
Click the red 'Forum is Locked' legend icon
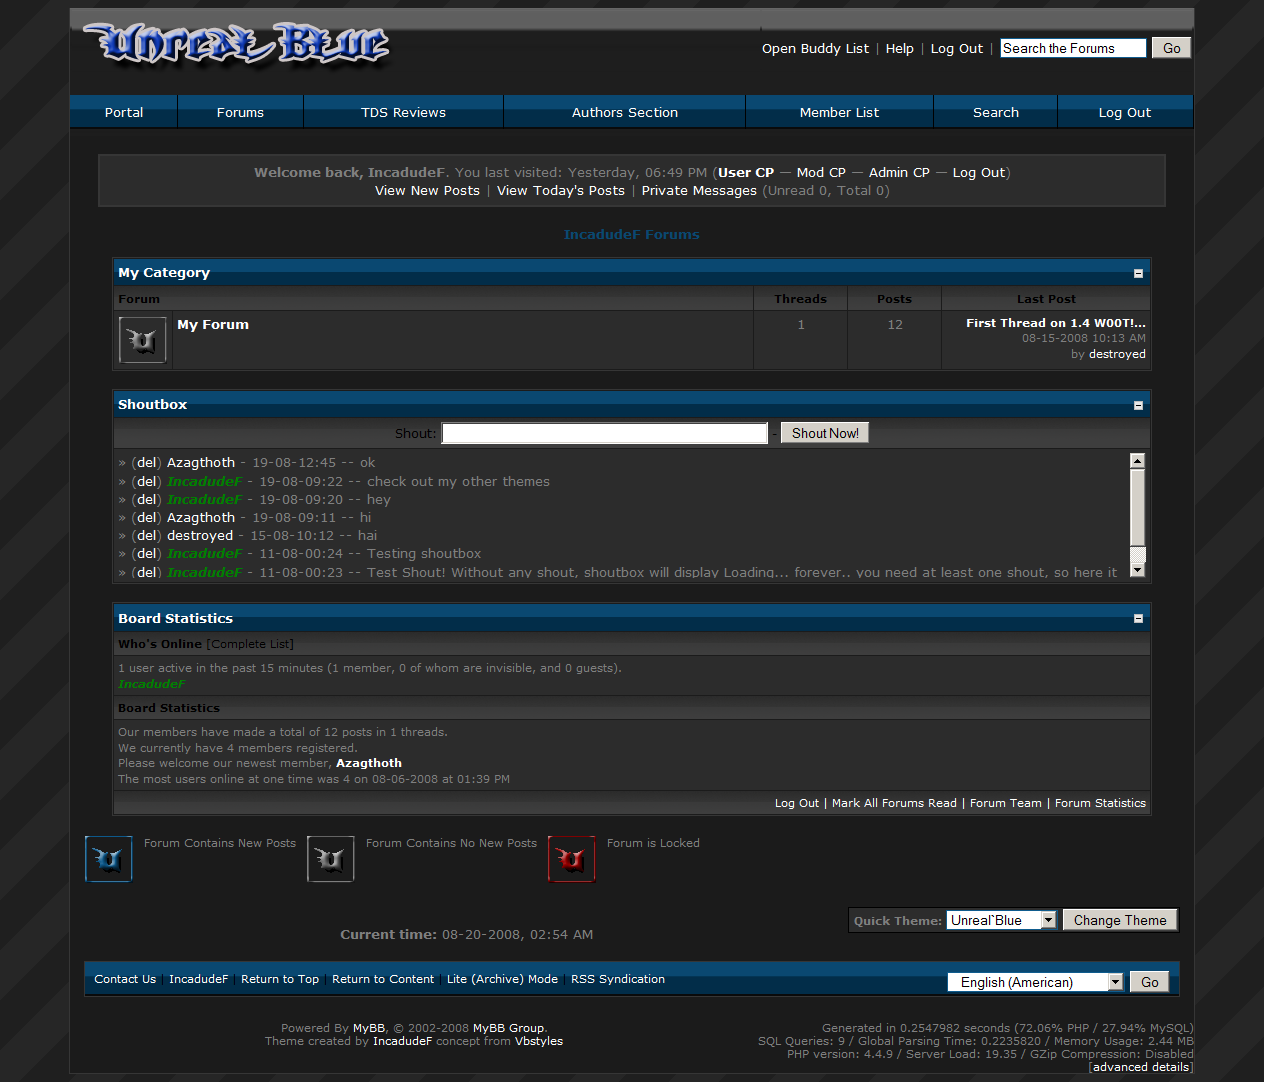[x=572, y=859]
